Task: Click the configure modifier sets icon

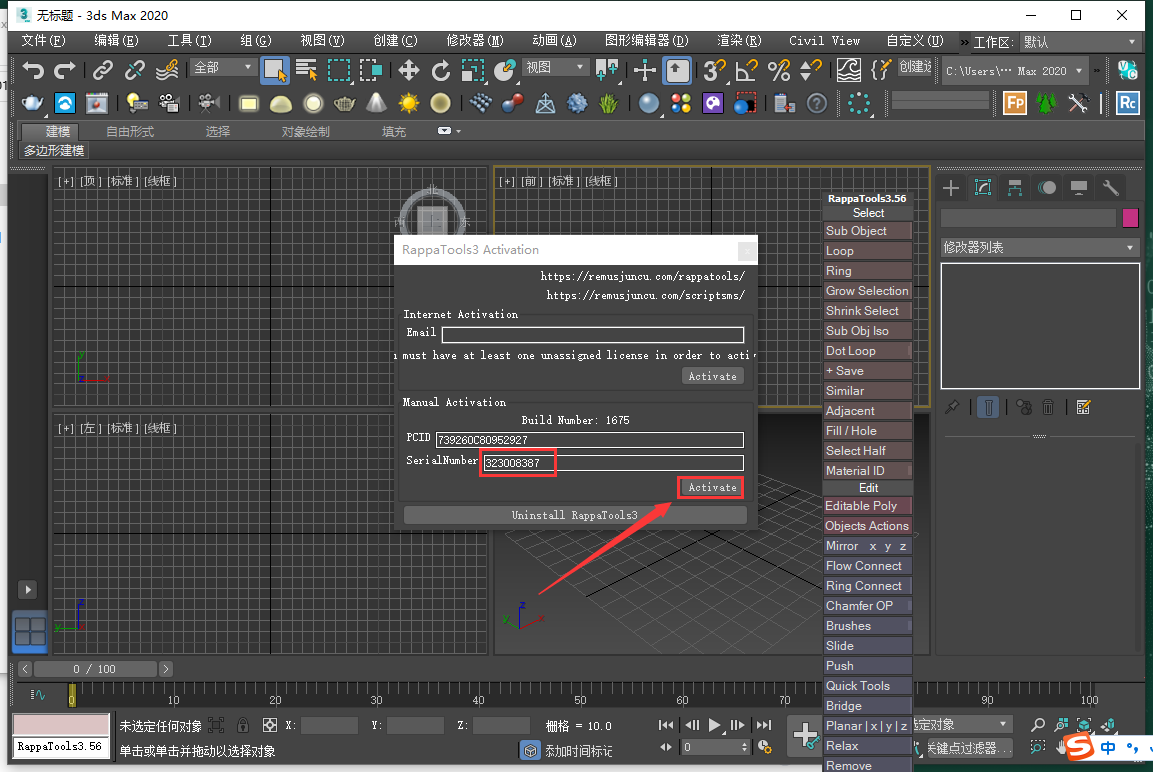Action: click(1083, 407)
